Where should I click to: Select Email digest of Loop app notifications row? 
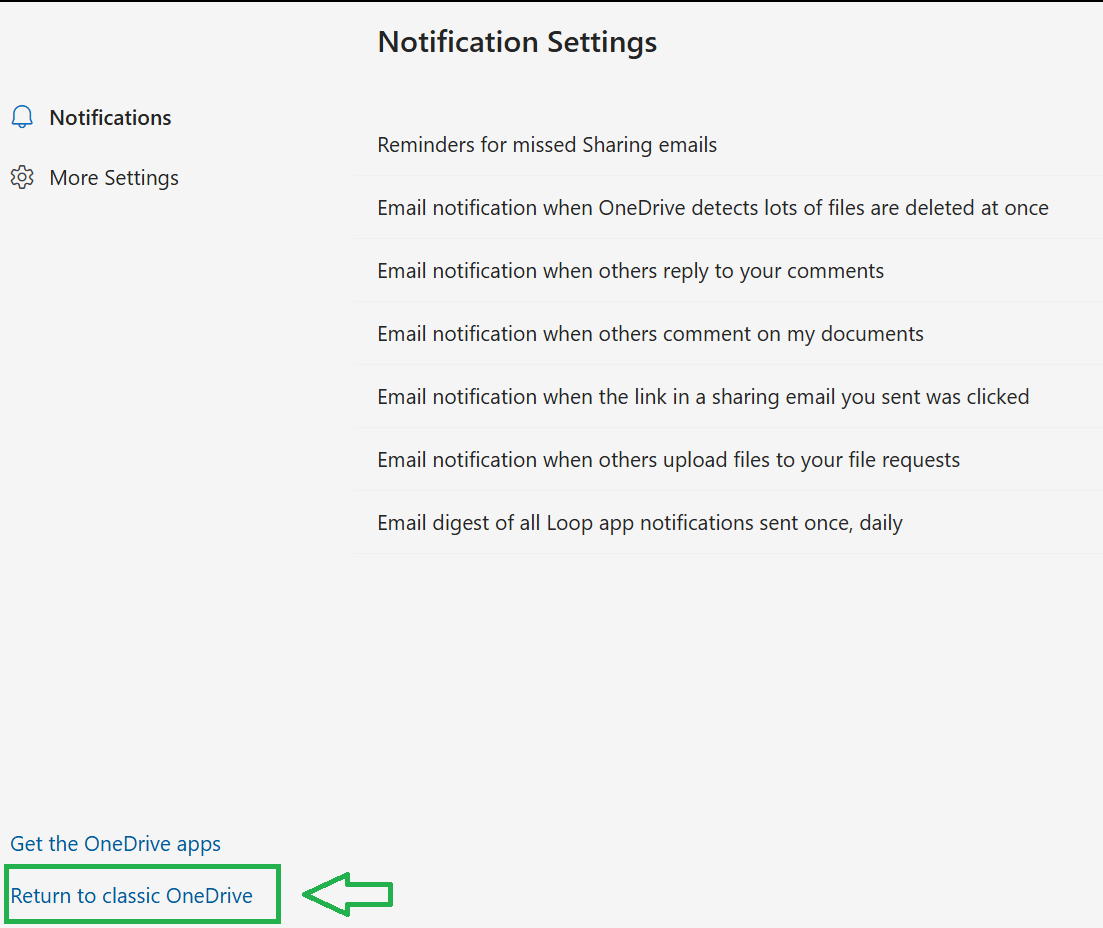[729, 523]
